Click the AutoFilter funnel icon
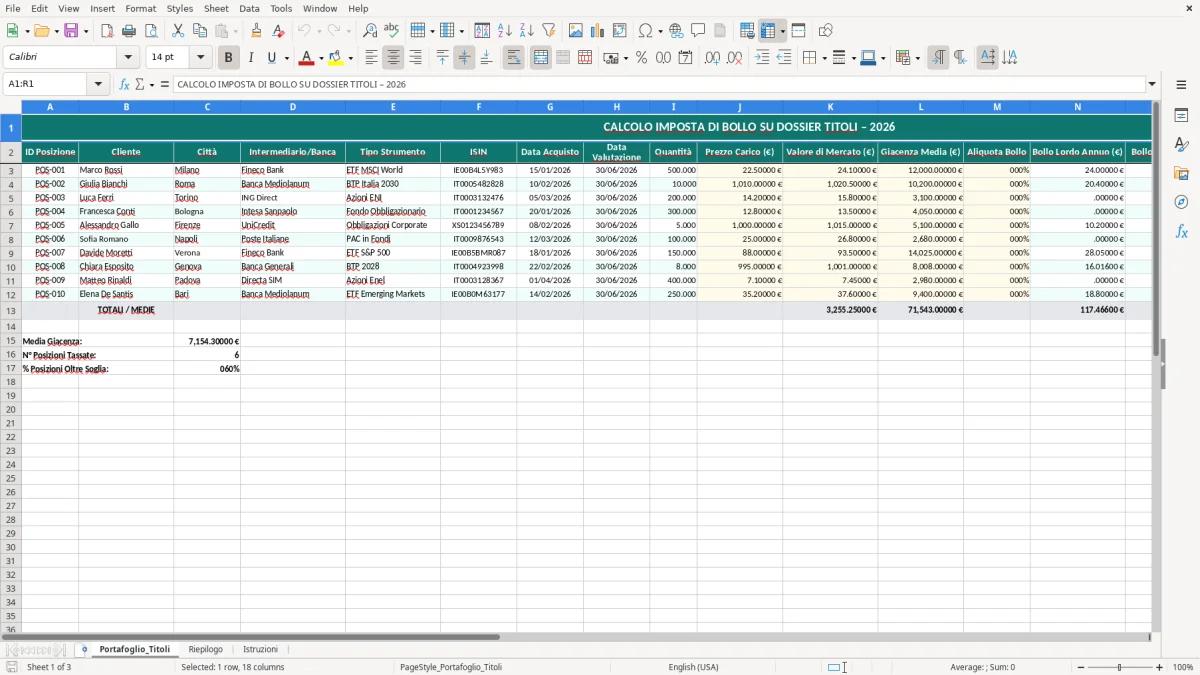The height and width of the screenshot is (675, 1200). coord(549,31)
